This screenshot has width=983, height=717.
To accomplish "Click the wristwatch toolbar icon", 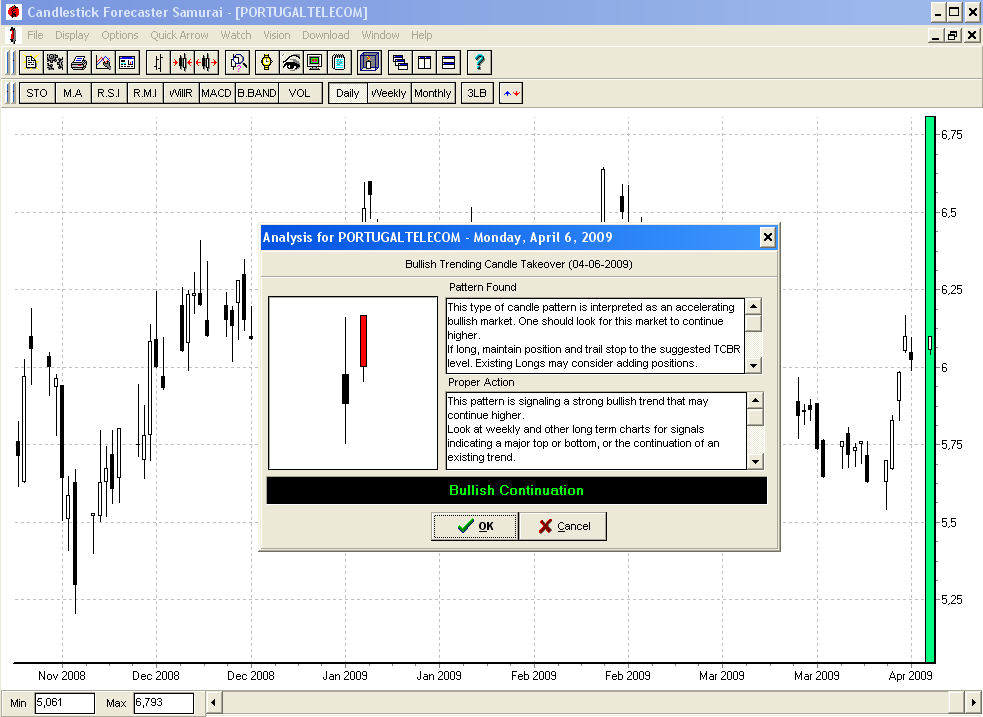I will tap(266, 62).
